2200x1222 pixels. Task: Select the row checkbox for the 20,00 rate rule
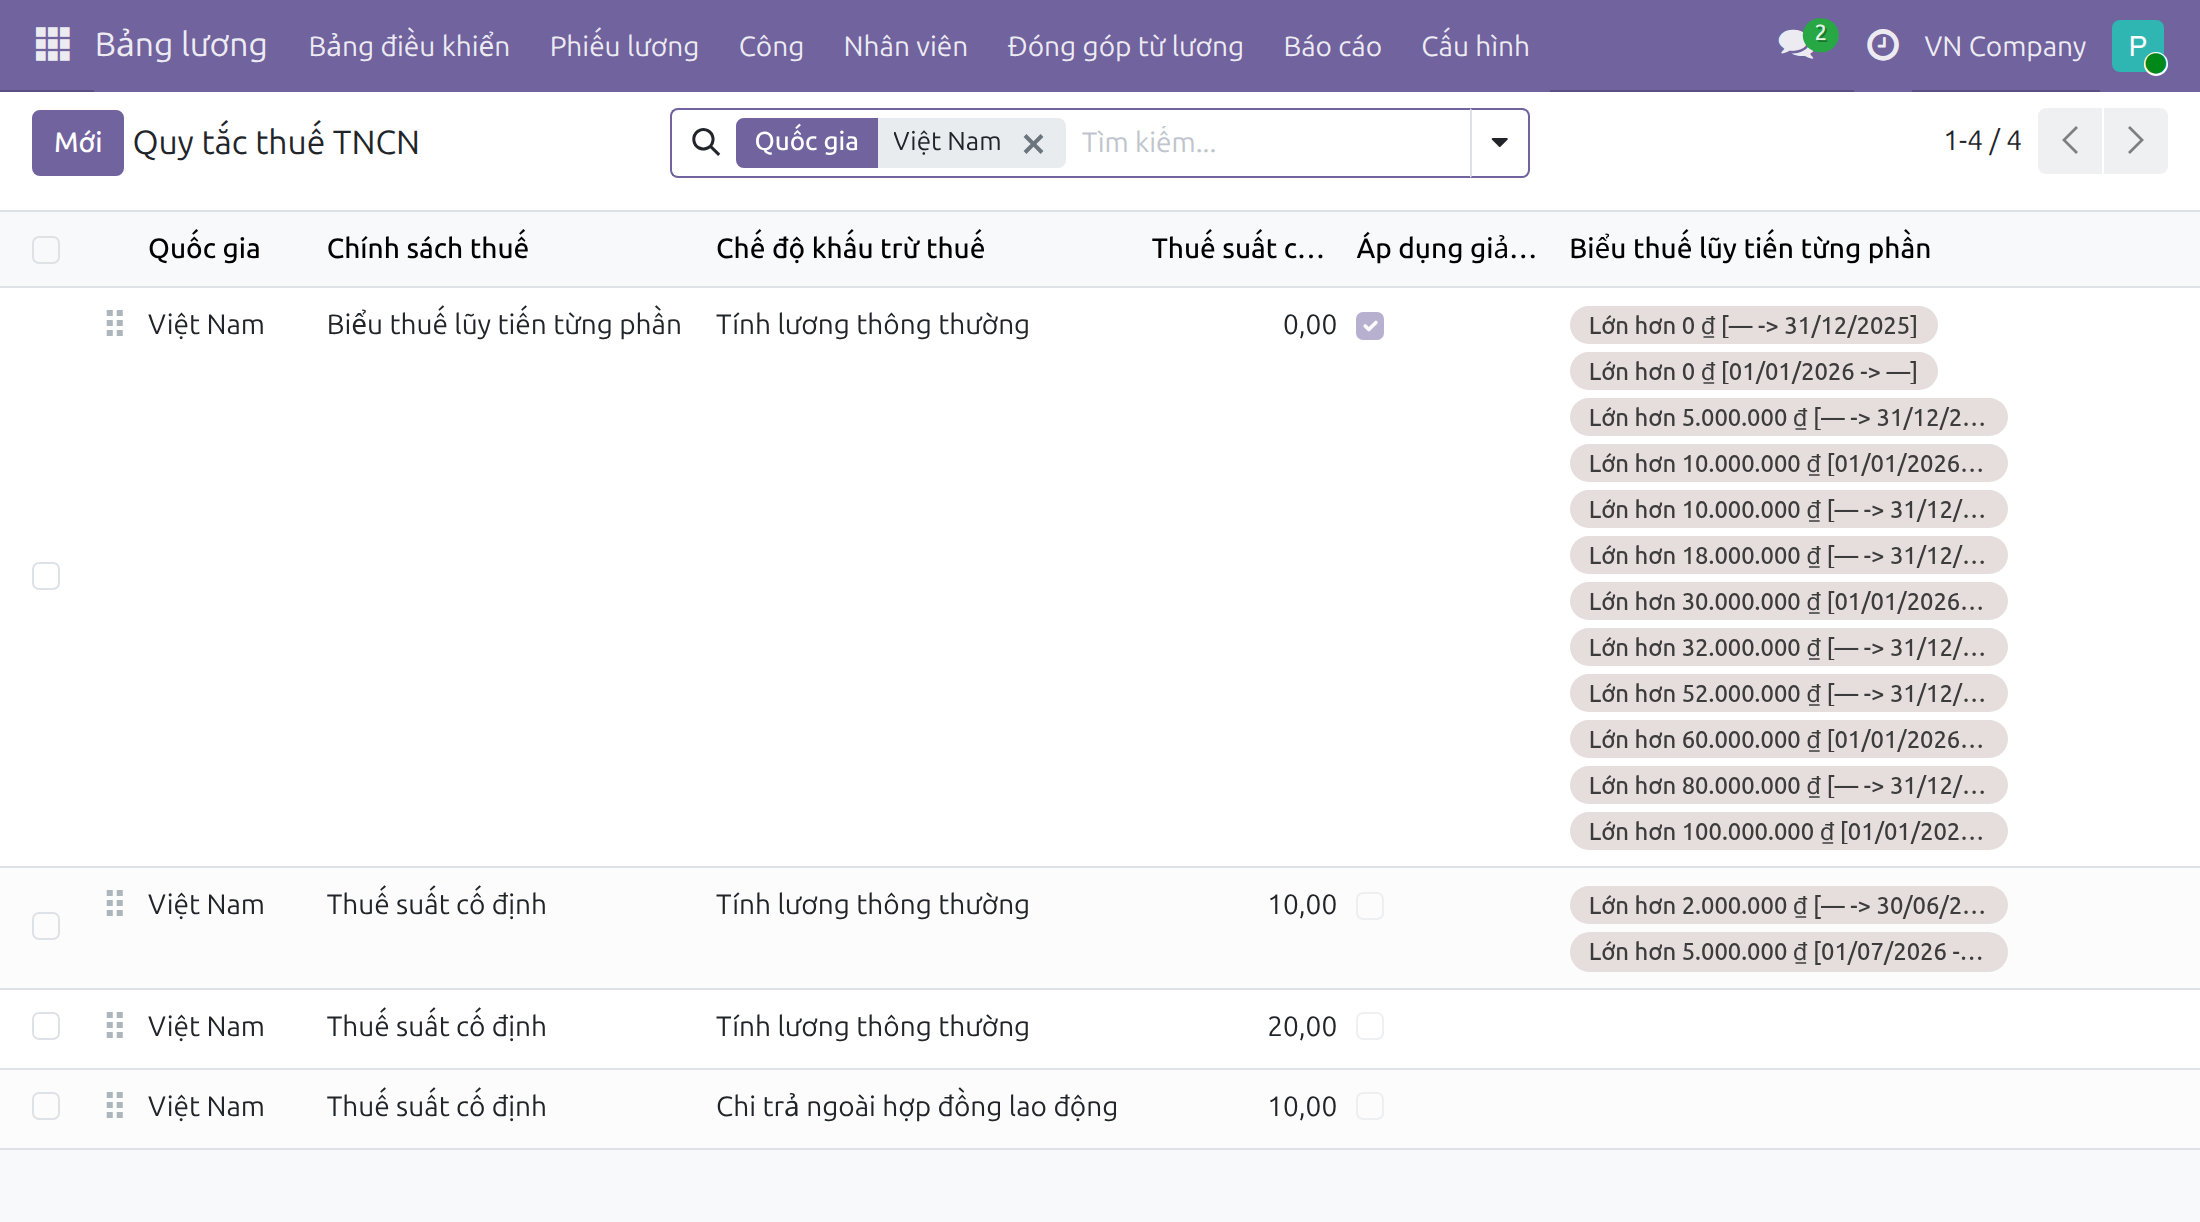pyautogui.click(x=46, y=1026)
